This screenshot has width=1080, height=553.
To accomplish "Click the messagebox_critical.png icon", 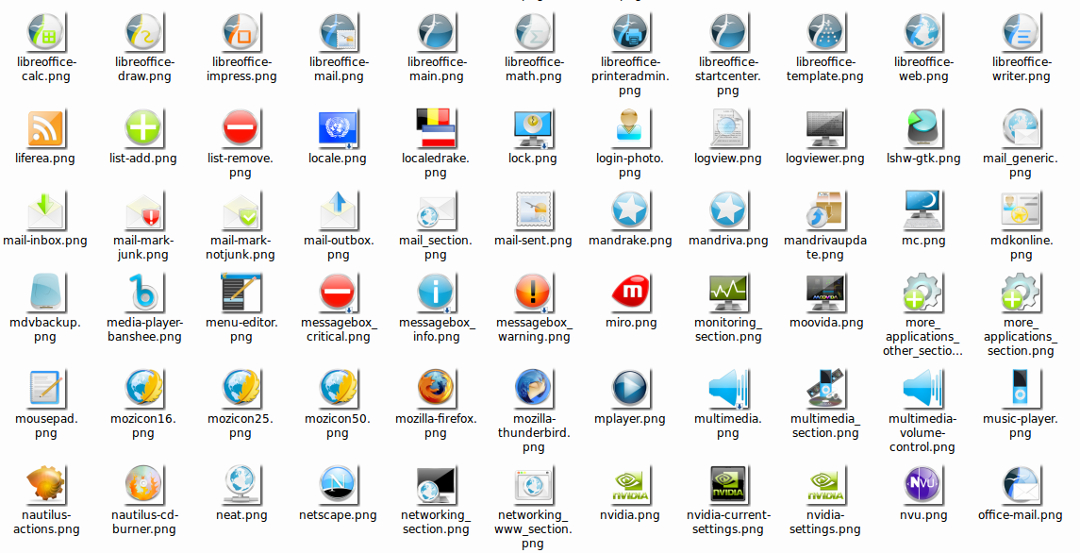I will pyautogui.click(x=338, y=293).
